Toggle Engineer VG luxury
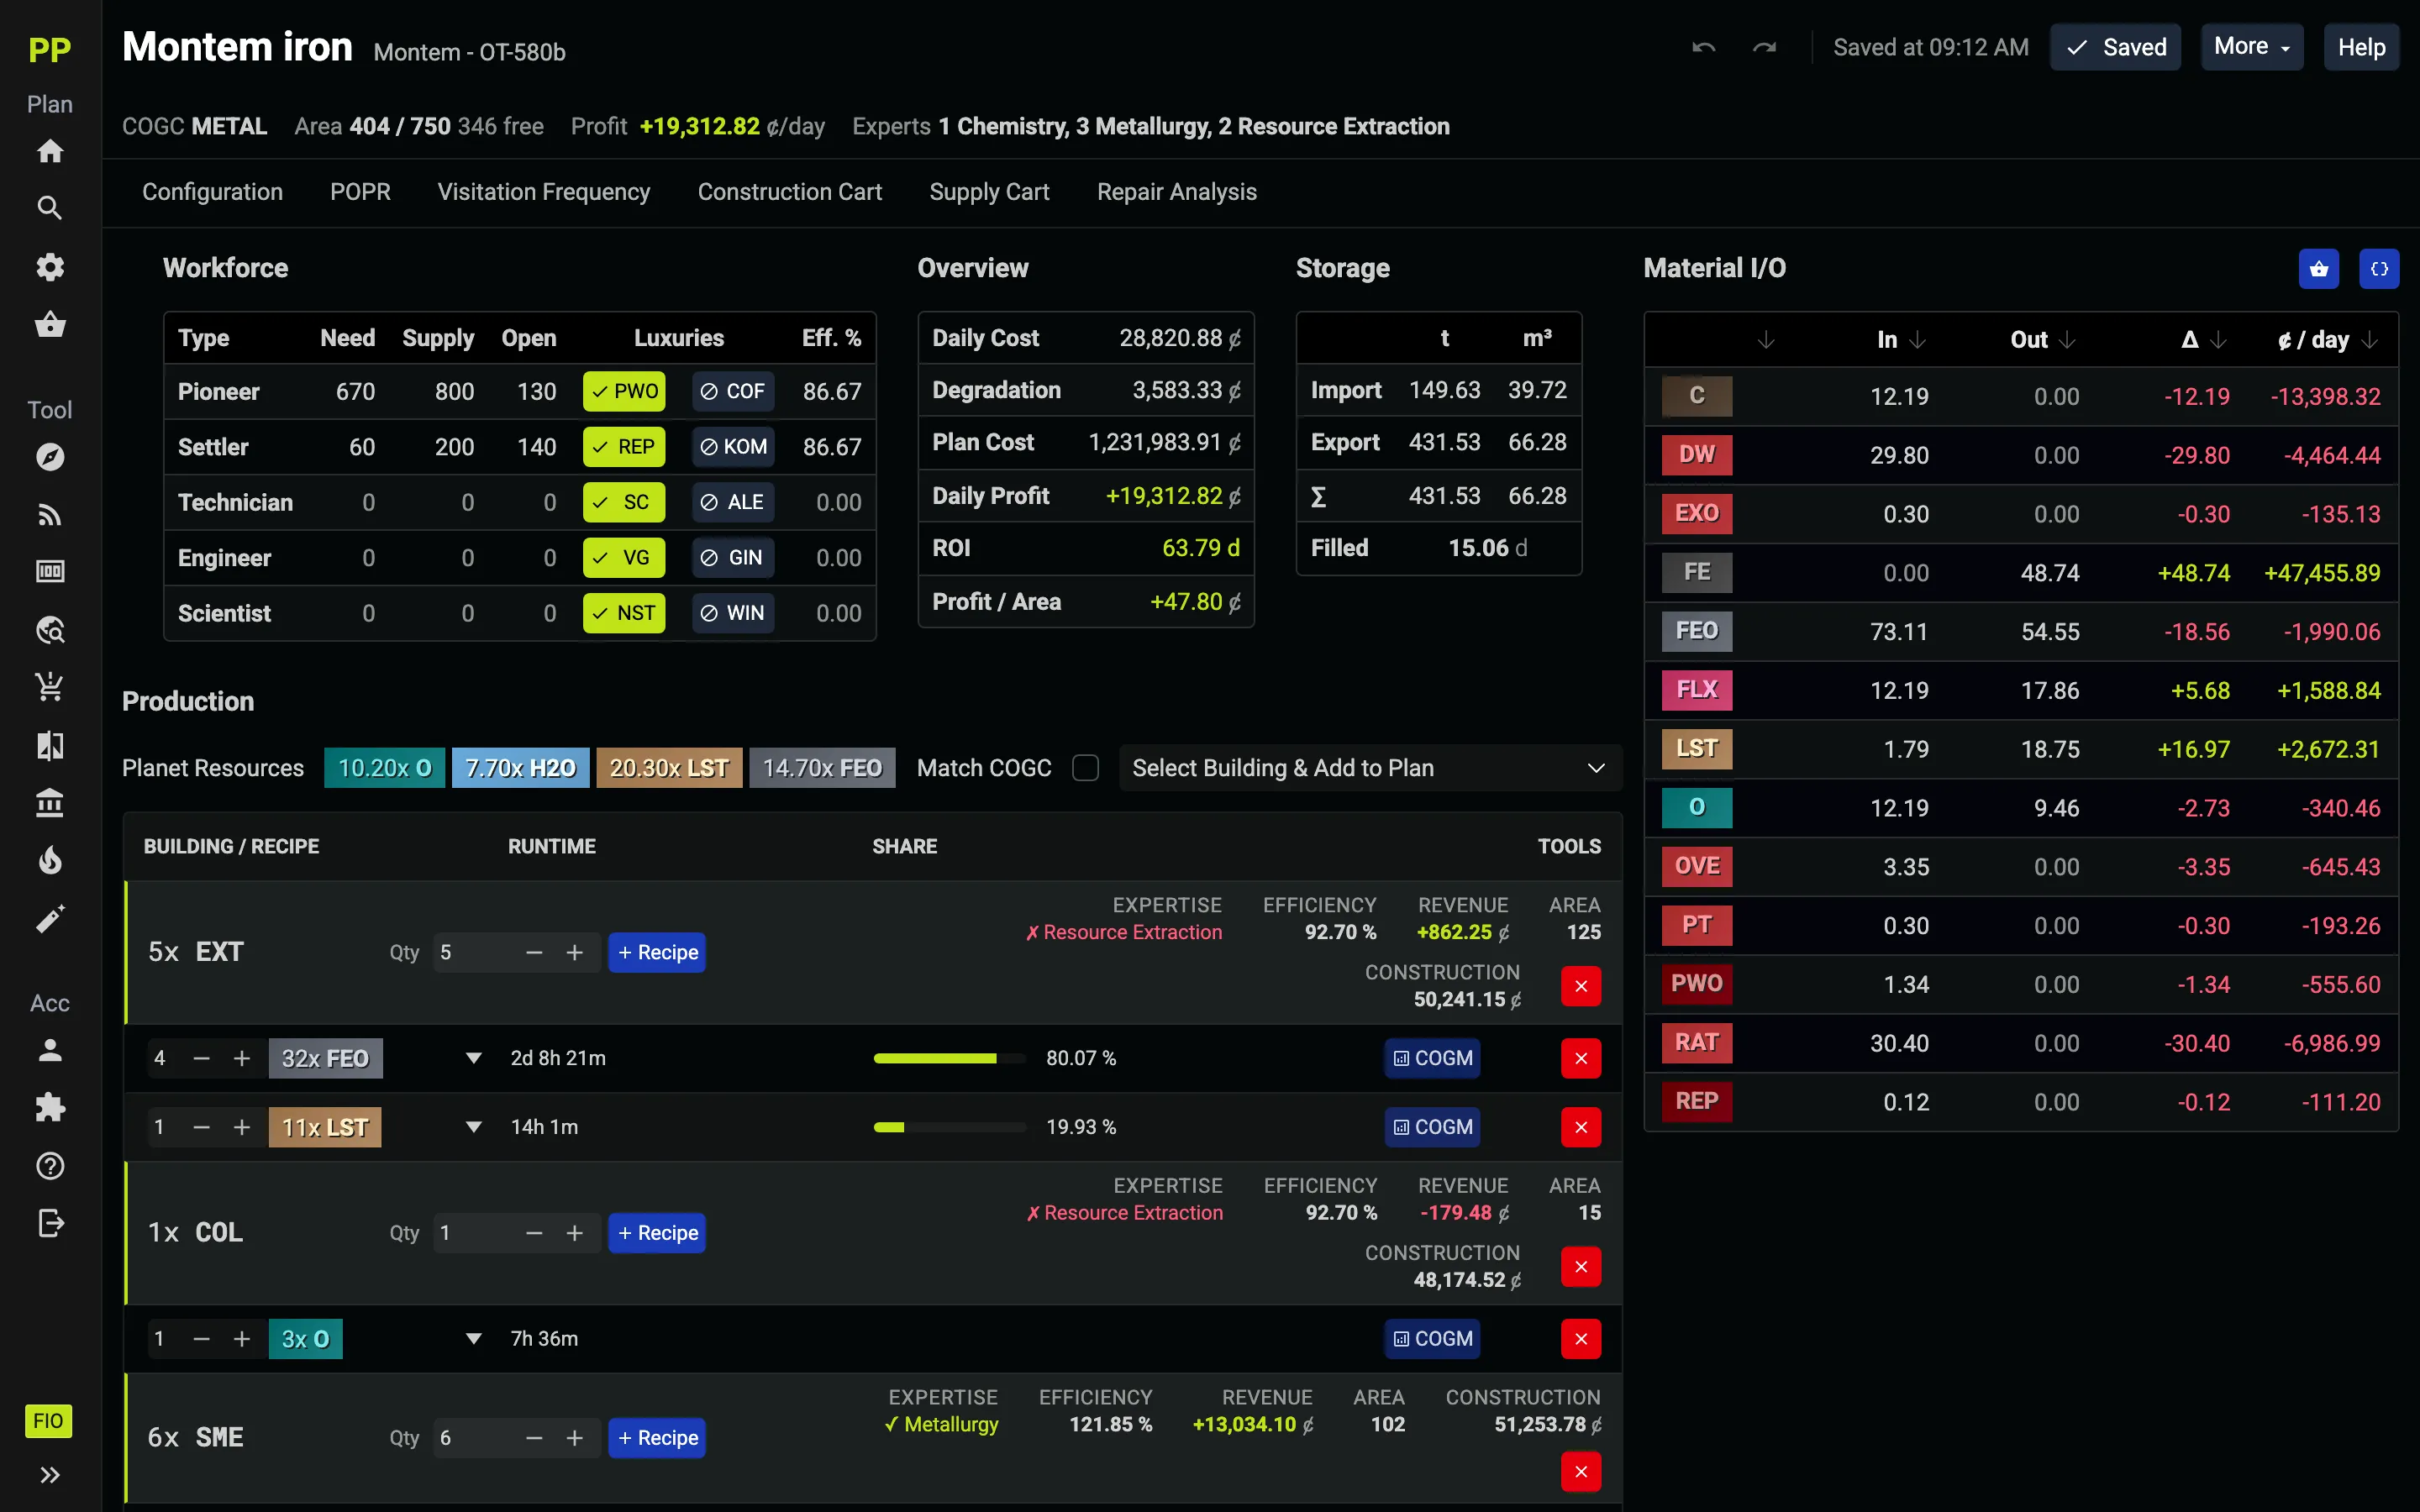This screenshot has height=1512, width=2420. (x=624, y=558)
